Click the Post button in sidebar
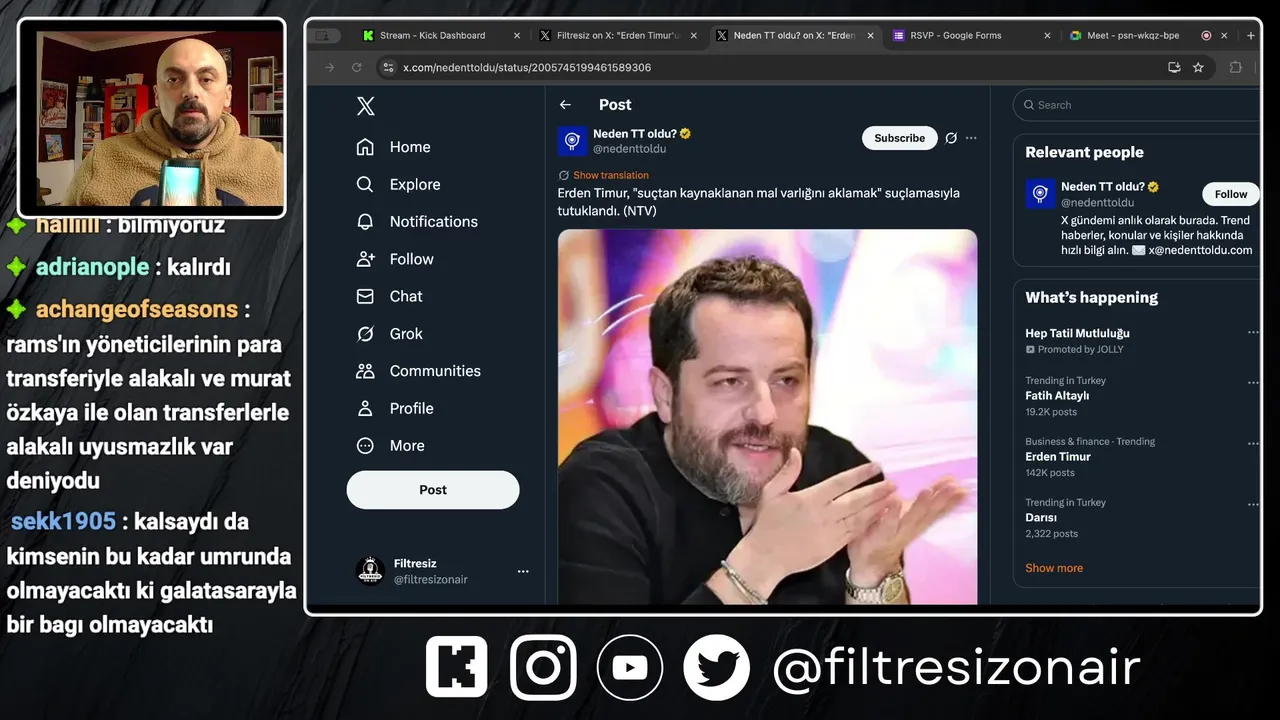Viewport: 1280px width, 720px height. pos(433,490)
